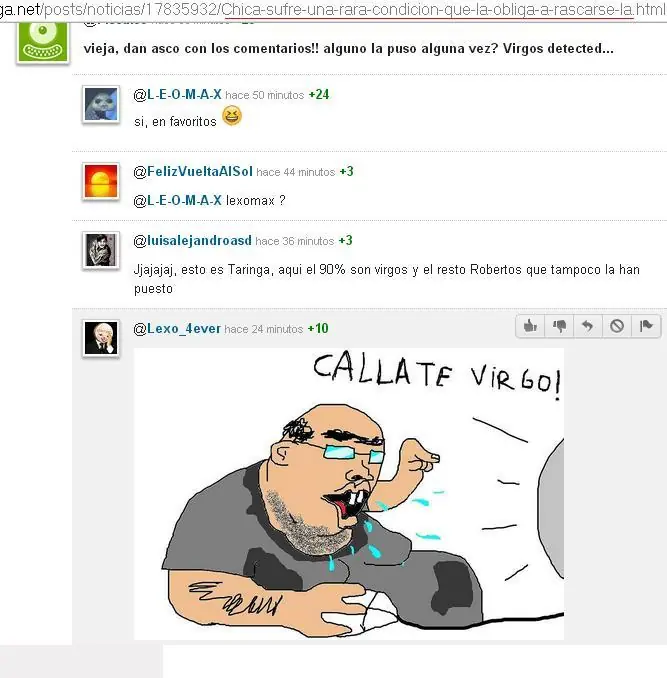The image size is (667, 678).
Task: Open the @L-E-O-M-A-X username link above 'si, en favoritos'
Action: click(x=177, y=94)
